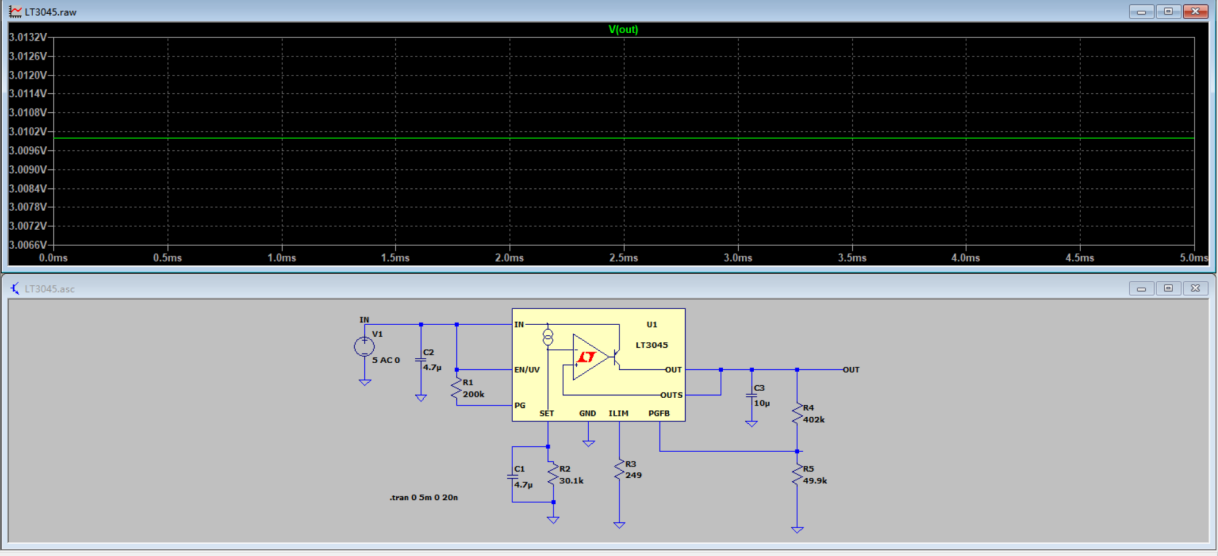1218x556 pixels.
Task: Click the LT3045.asc schematic window icon
Action: tap(14, 289)
